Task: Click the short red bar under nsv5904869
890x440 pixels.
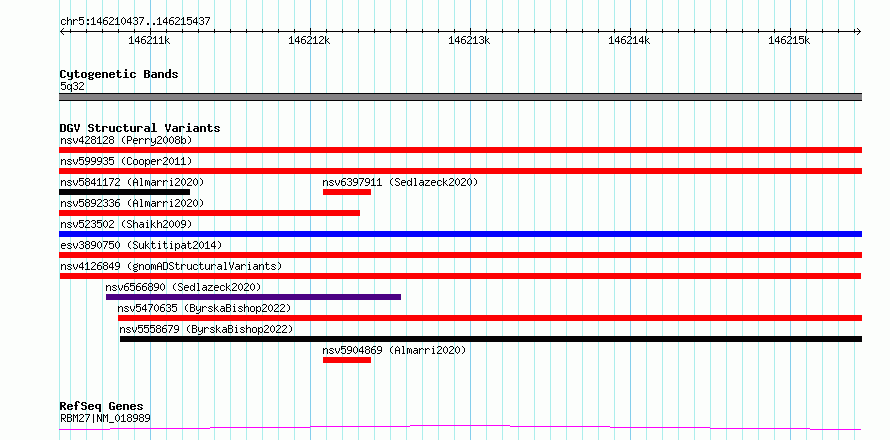Action: pyautogui.click(x=347, y=360)
